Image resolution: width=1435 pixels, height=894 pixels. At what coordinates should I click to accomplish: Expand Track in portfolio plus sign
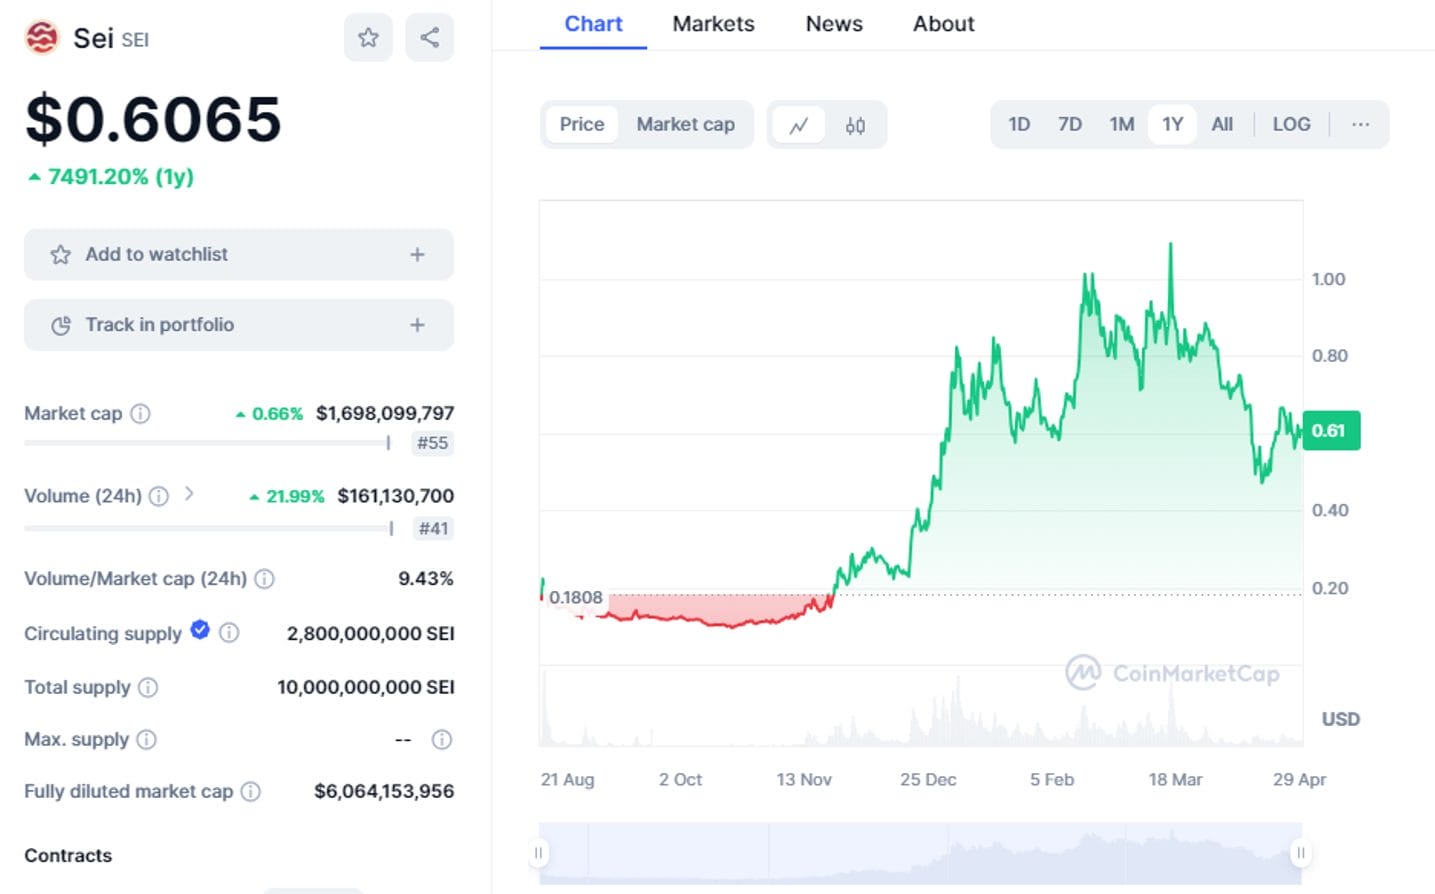(417, 325)
